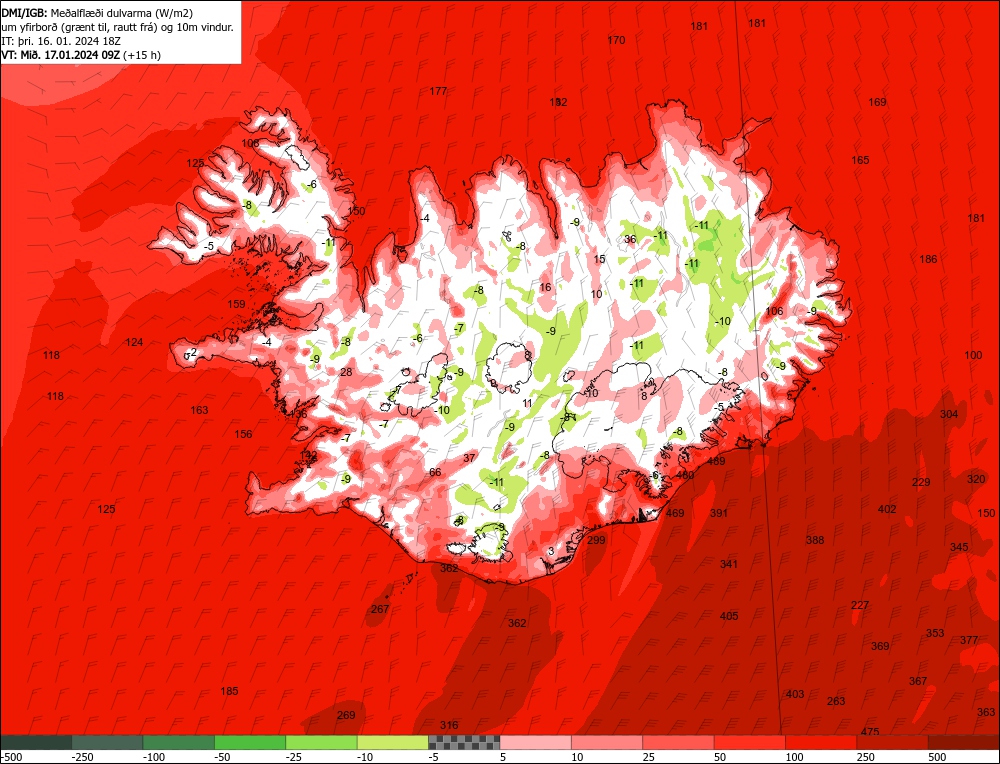Select the inland value '66'

tap(435, 473)
